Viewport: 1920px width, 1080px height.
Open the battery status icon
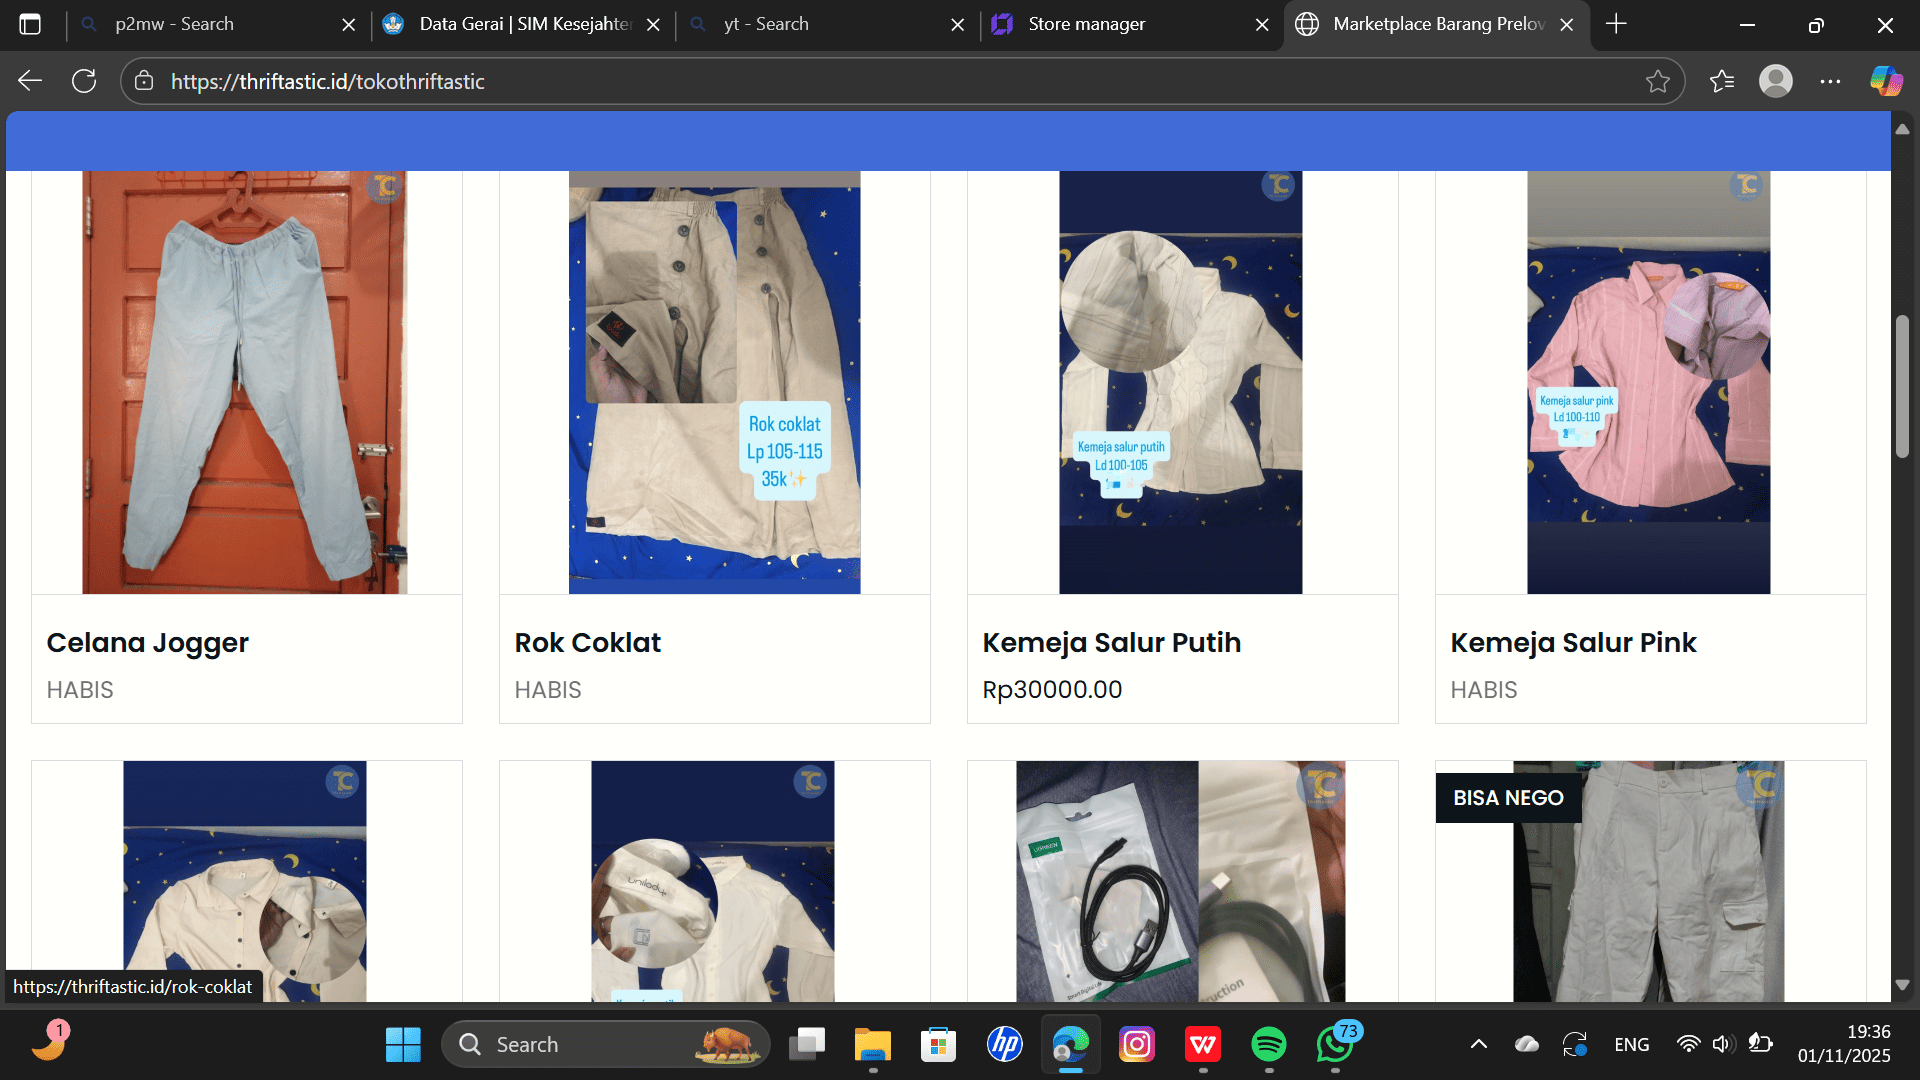[1760, 1045]
